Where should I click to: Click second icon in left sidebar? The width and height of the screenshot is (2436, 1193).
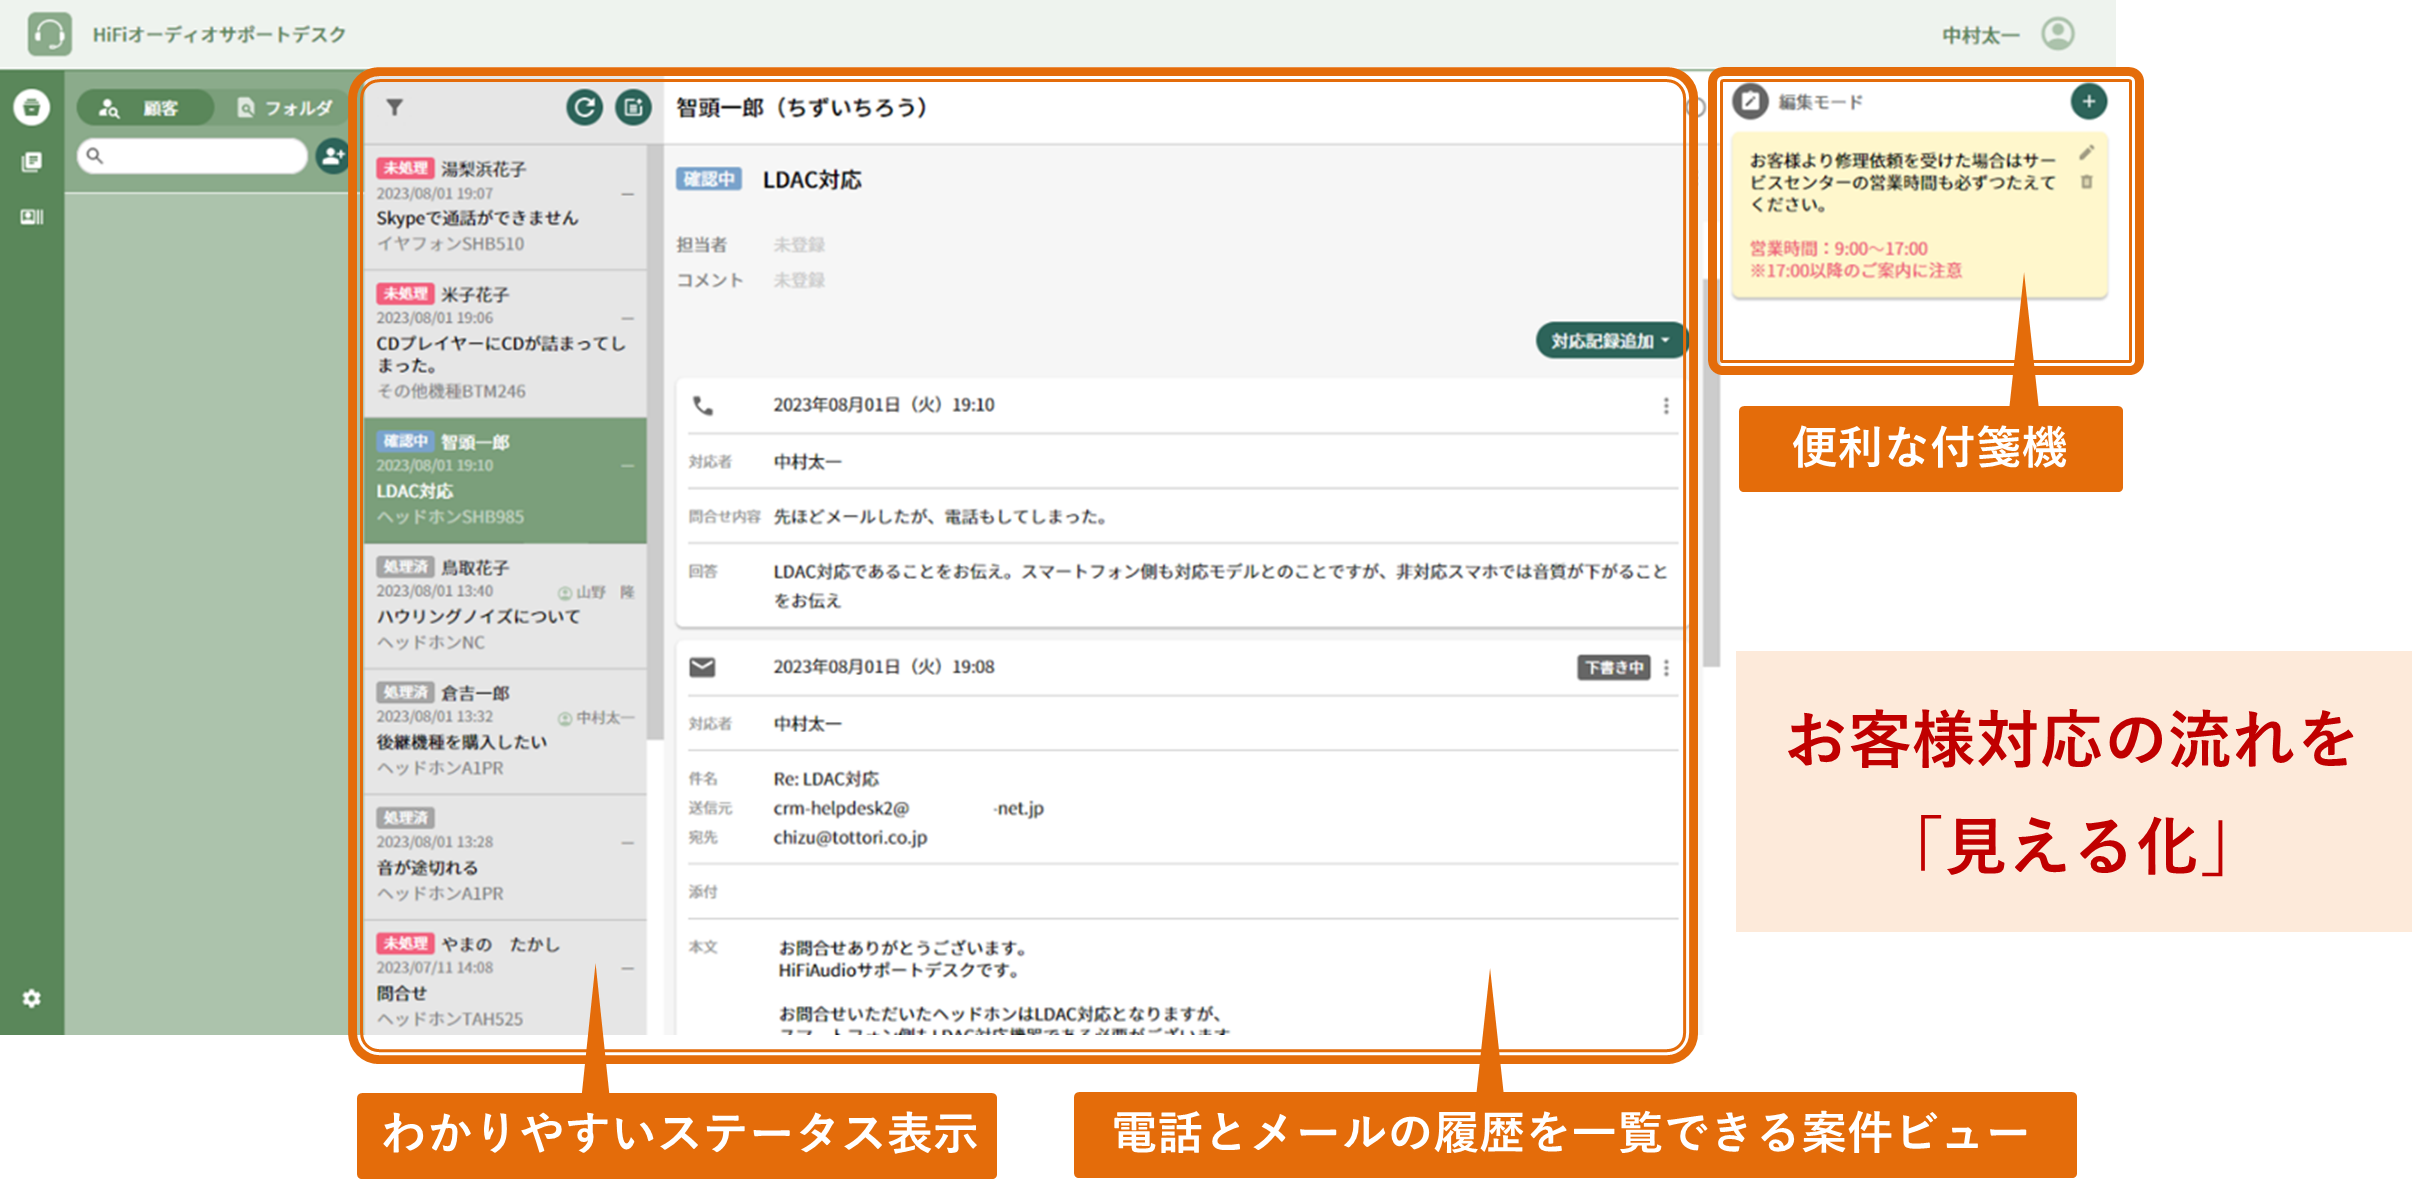tap(32, 162)
